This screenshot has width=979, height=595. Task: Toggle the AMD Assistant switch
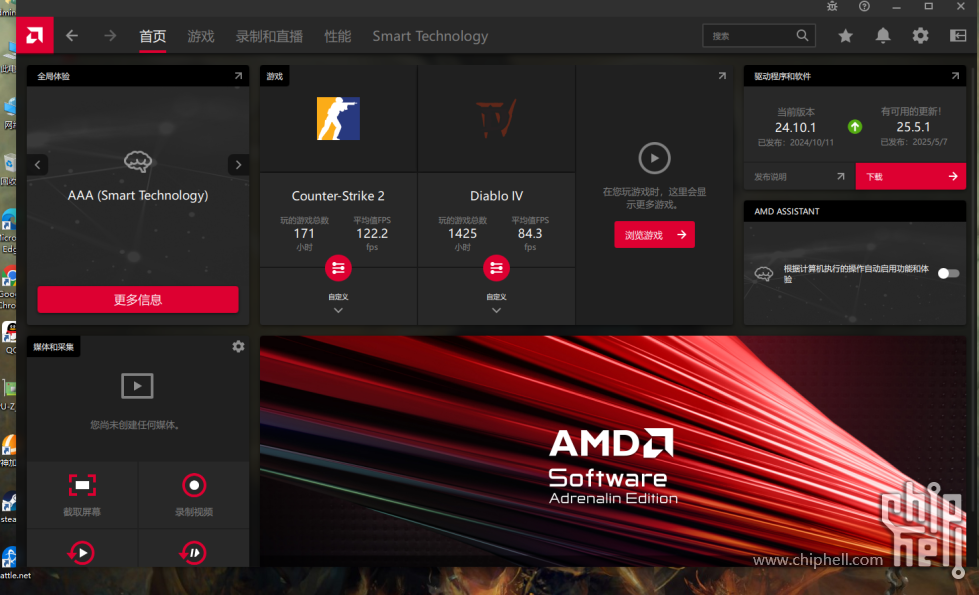pyautogui.click(x=948, y=273)
